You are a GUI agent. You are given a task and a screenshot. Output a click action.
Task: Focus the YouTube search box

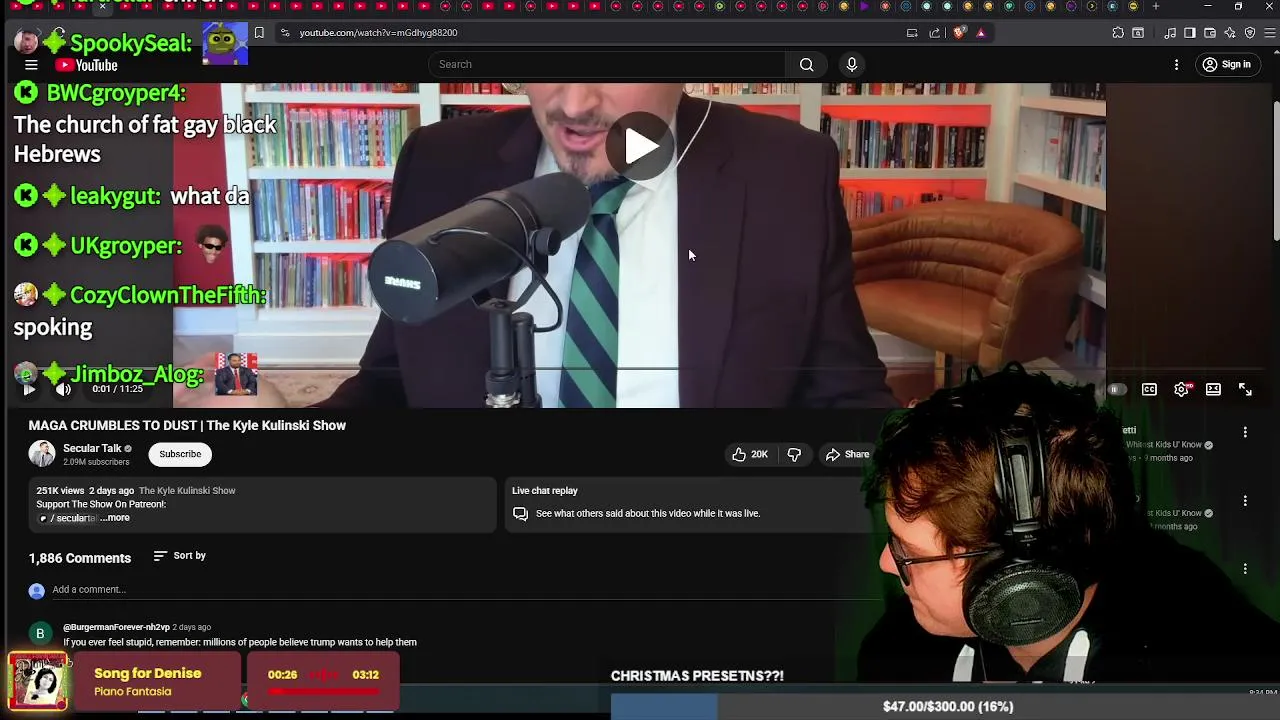coord(607,64)
